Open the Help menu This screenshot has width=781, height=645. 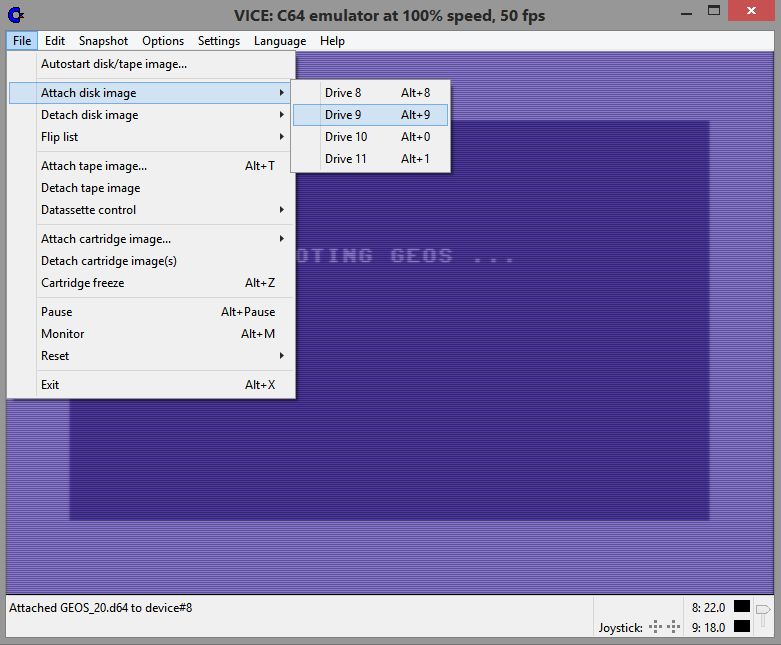pyautogui.click(x=332, y=41)
